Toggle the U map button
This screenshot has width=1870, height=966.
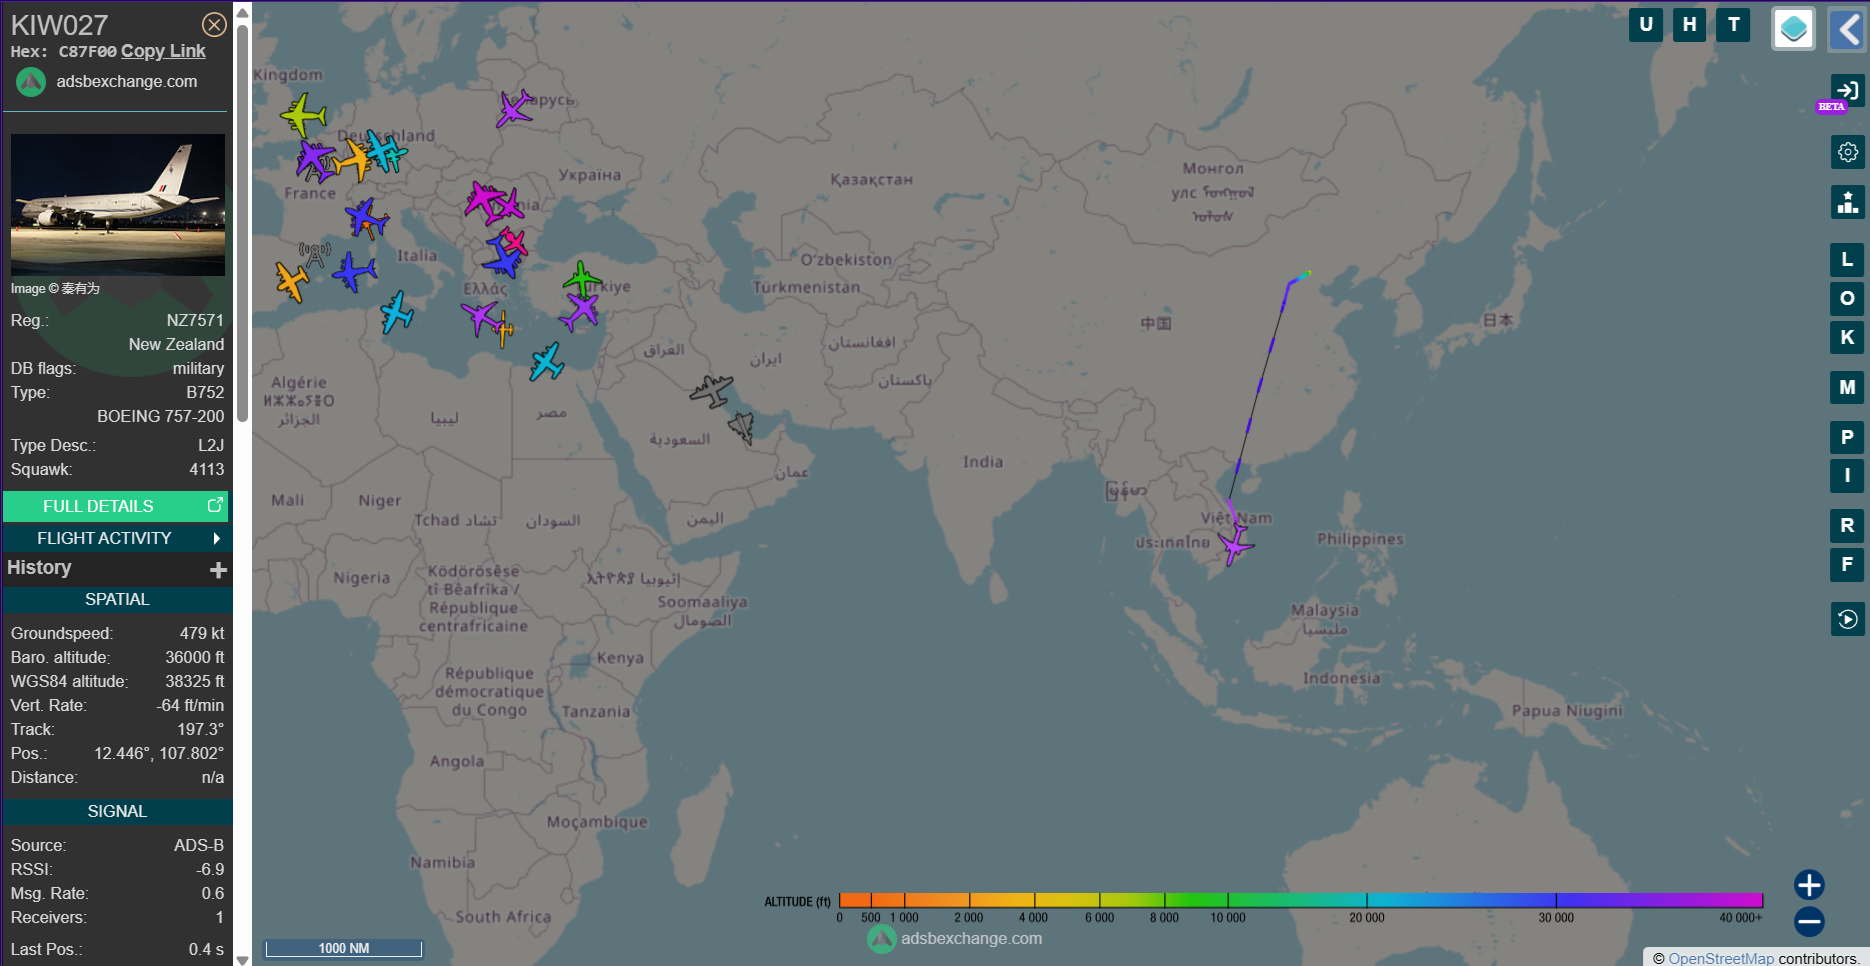pos(1646,25)
